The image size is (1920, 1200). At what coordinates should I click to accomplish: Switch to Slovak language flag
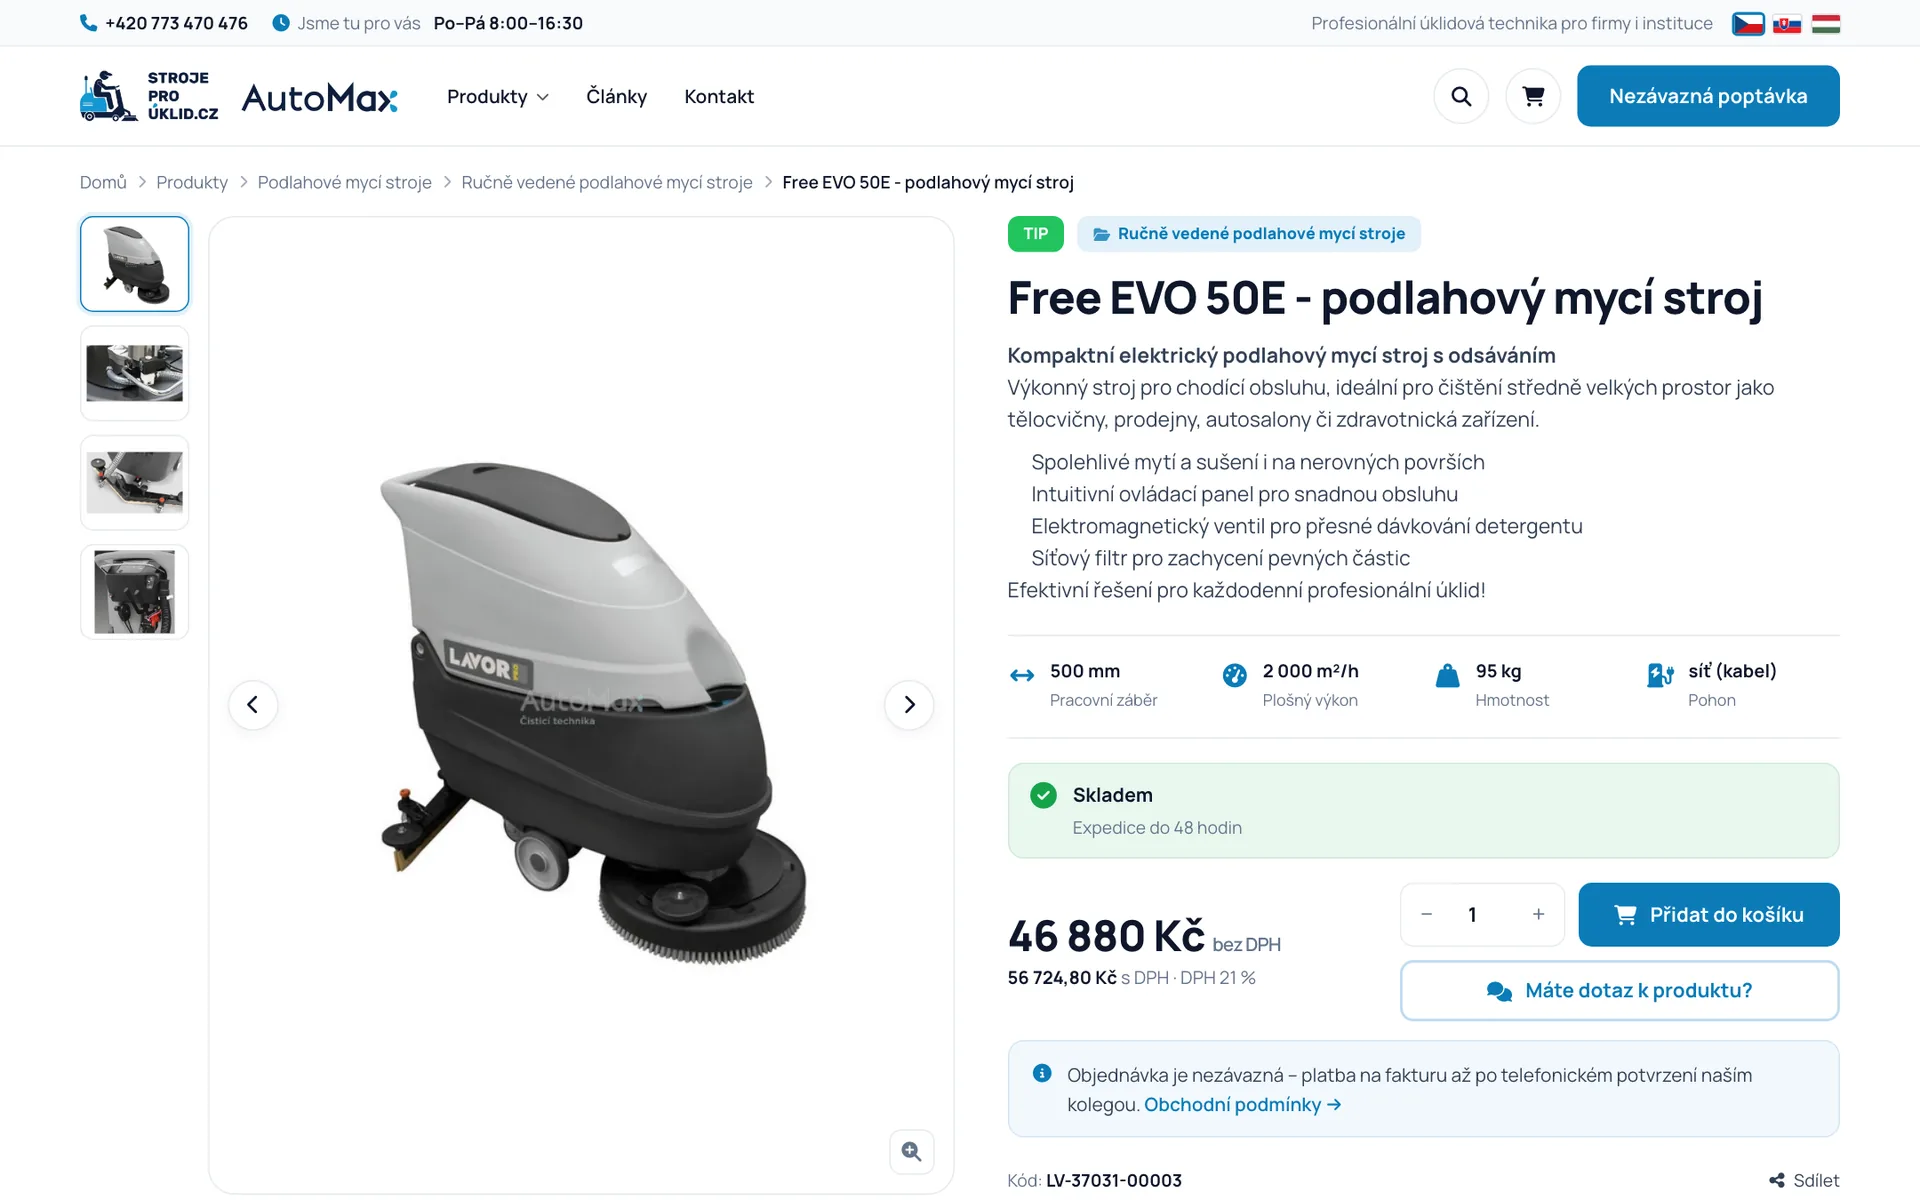[1787, 24]
